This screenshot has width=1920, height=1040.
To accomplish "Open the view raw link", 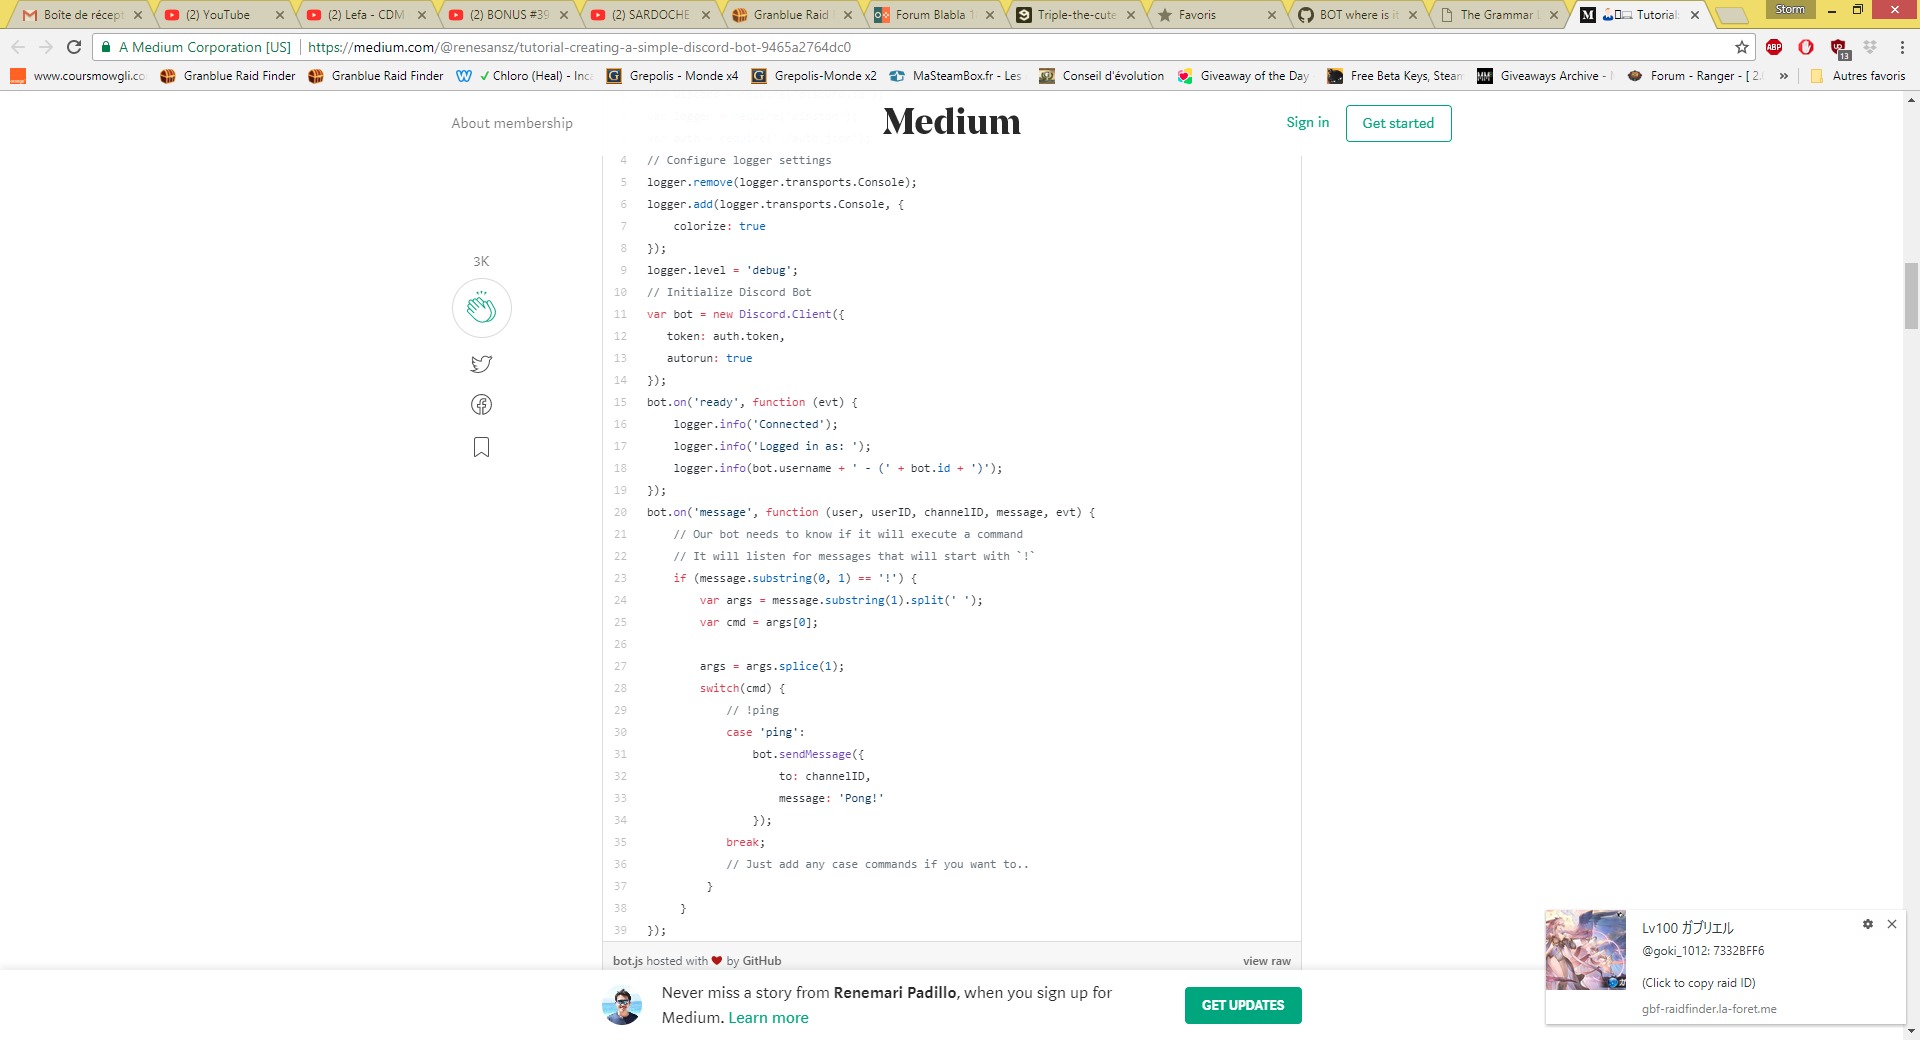I will [x=1266, y=960].
